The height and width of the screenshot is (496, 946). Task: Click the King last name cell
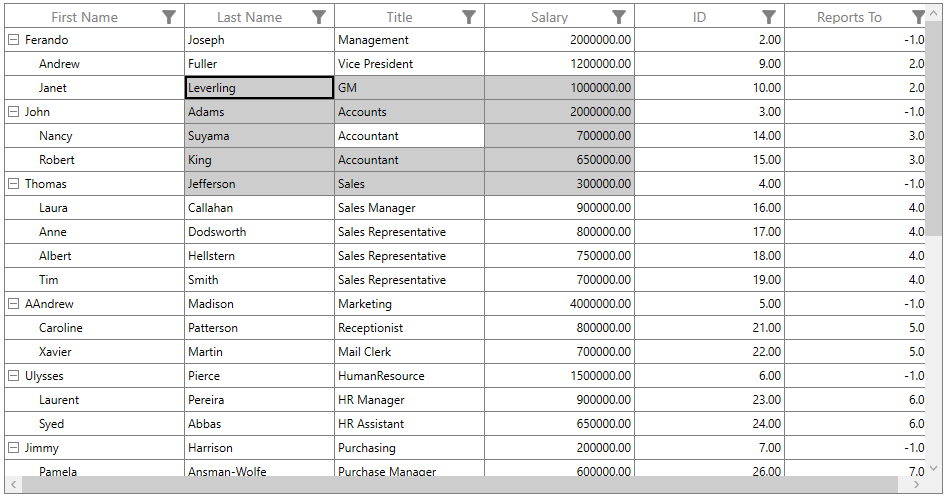coord(259,159)
